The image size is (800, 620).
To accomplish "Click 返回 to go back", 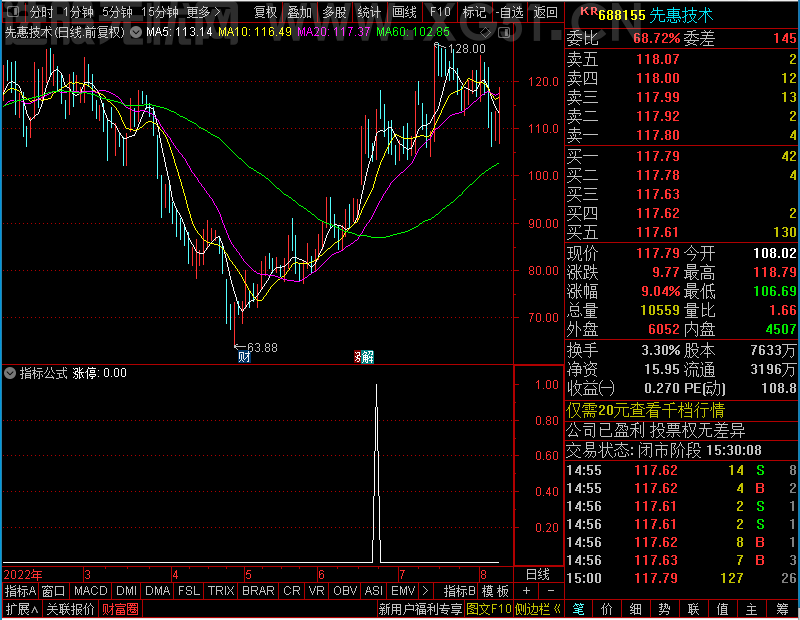I will 545,12.
